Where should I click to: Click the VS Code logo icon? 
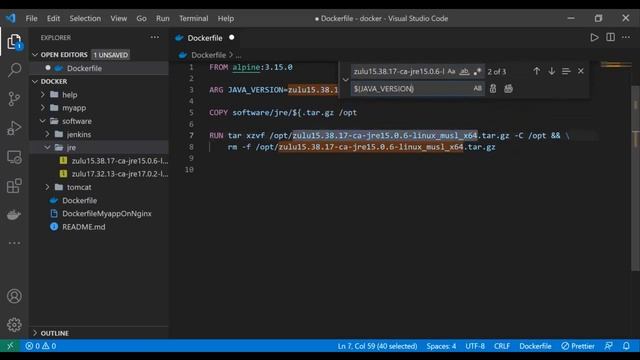[x=11, y=18]
